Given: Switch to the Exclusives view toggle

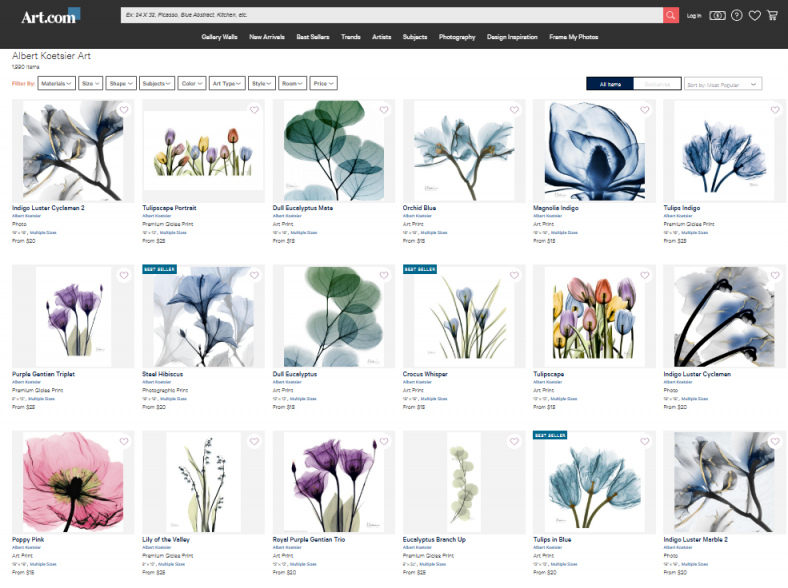Looking at the screenshot, I should click(657, 84).
